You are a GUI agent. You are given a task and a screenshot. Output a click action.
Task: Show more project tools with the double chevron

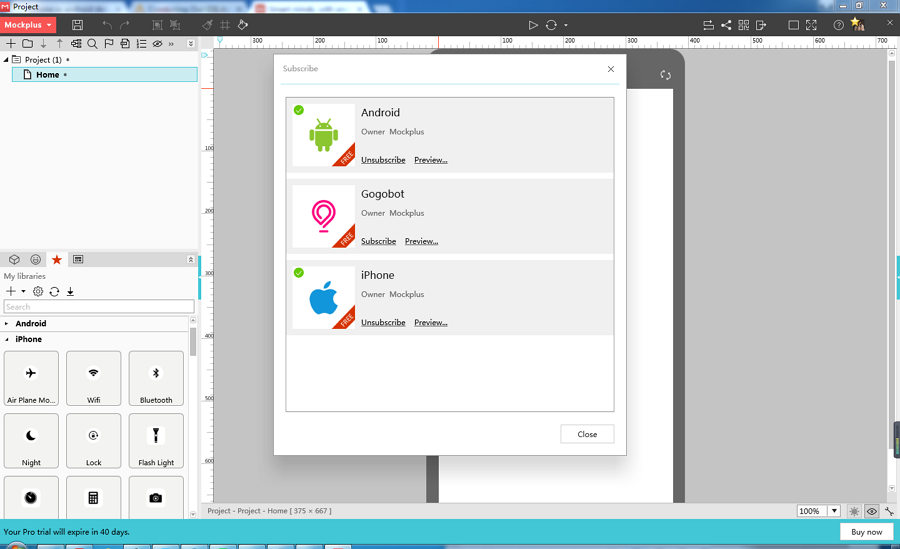(171, 44)
